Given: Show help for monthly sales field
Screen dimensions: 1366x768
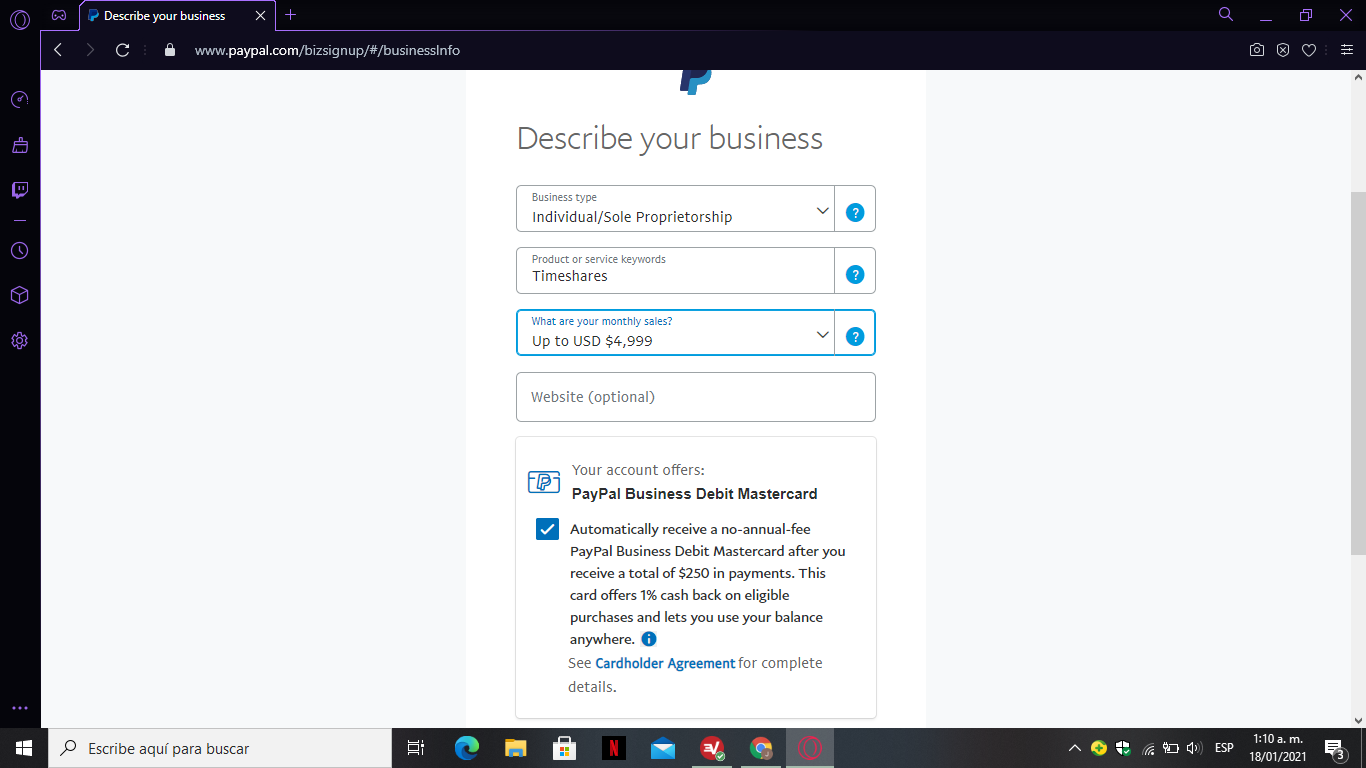Looking at the screenshot, I should point(855,336).
